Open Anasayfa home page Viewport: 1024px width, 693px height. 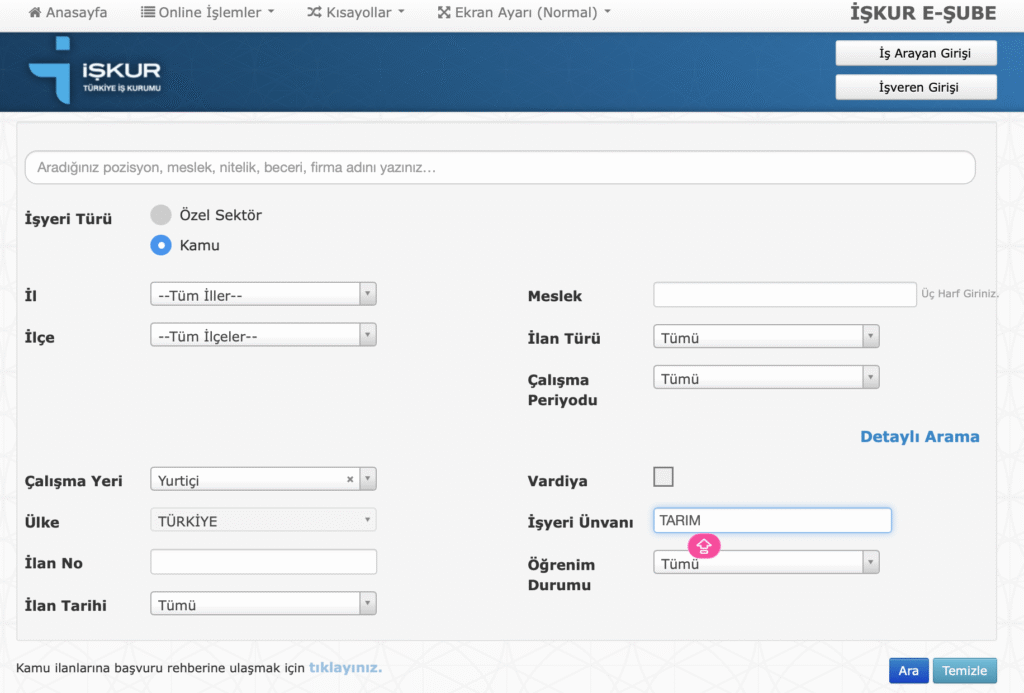point(68,13)
